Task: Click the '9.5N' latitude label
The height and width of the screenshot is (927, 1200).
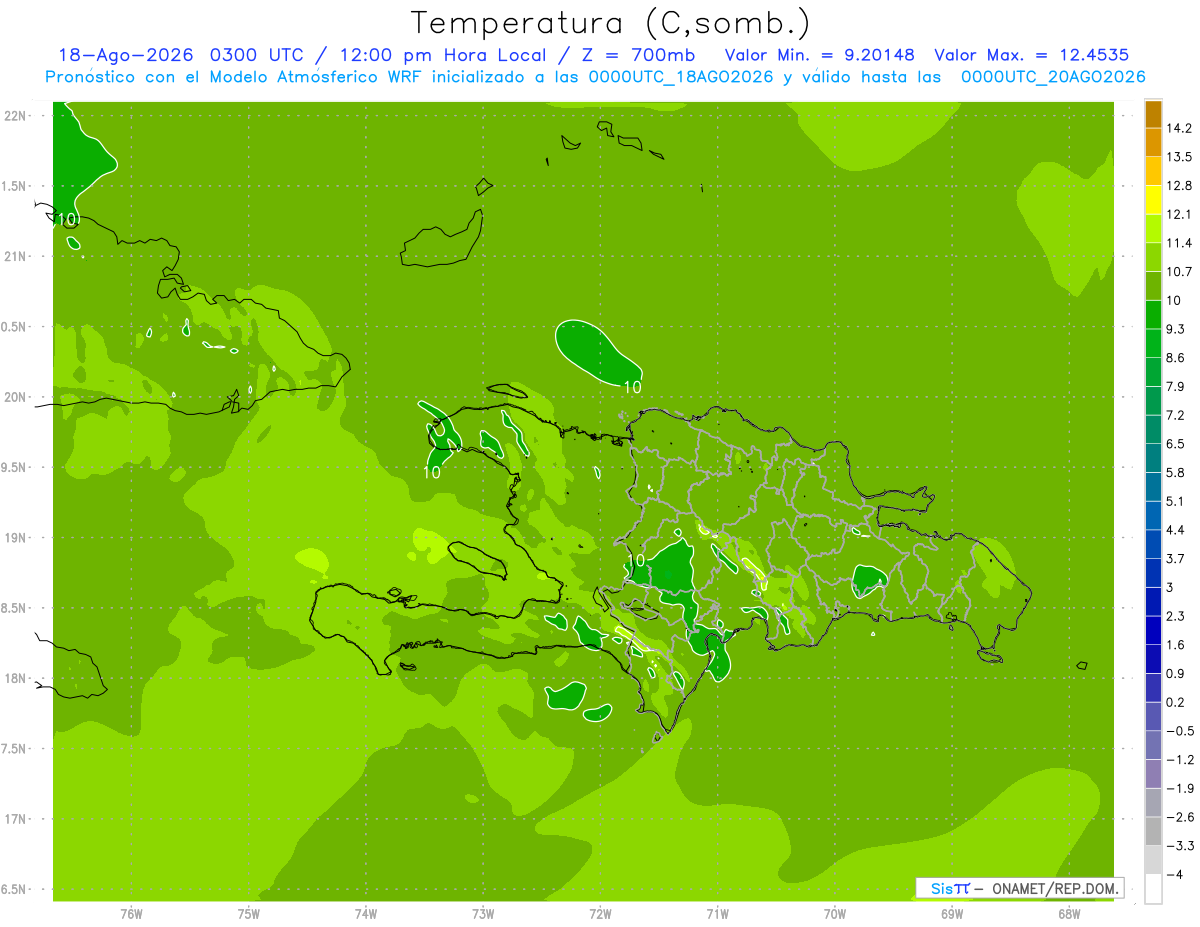Action: [x=14, y=468]
